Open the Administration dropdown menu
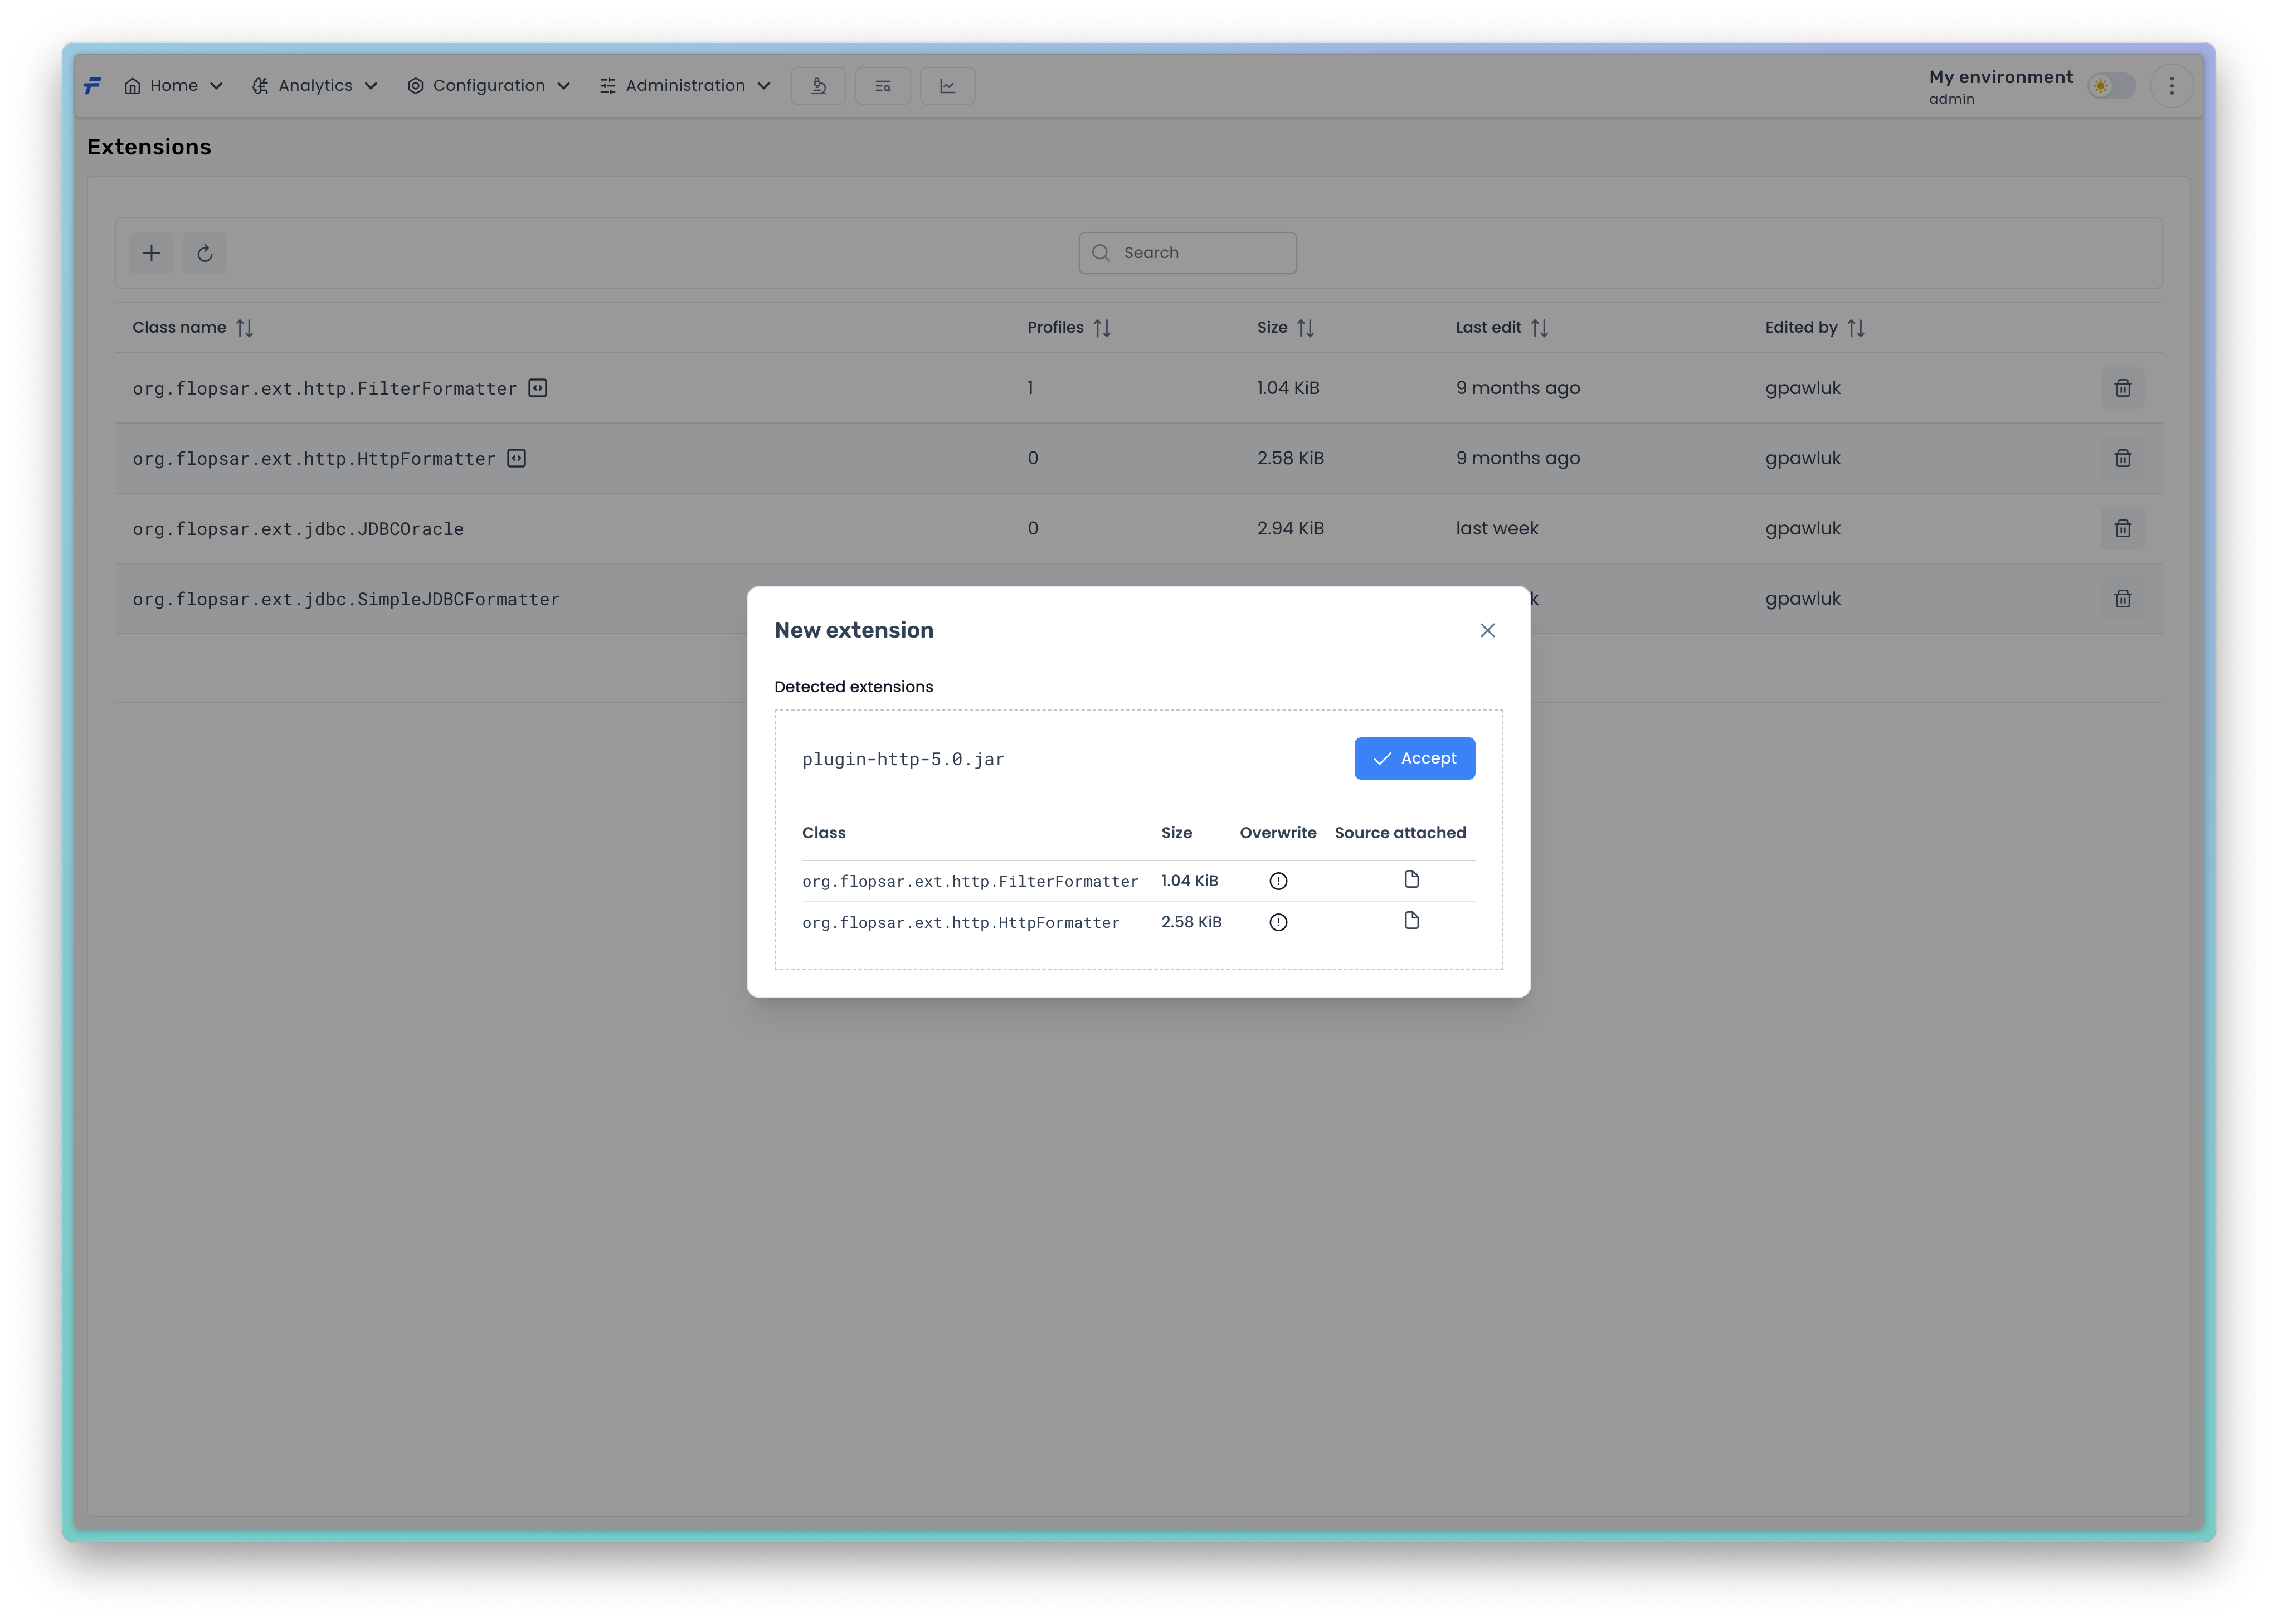The image size is (2278, 1624). click(685, 86)
